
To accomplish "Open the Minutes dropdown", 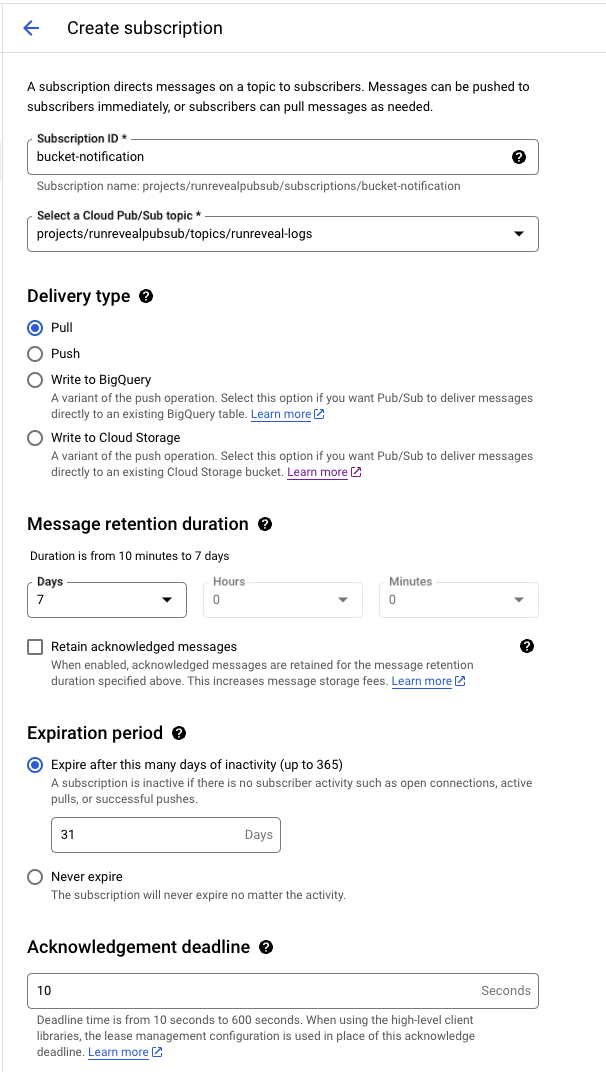I will [518, 599].
